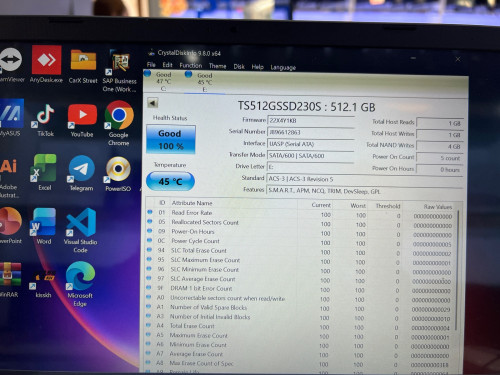500x375 pixels.
Task: Open the Theme menu
Action: click(217, 66)
